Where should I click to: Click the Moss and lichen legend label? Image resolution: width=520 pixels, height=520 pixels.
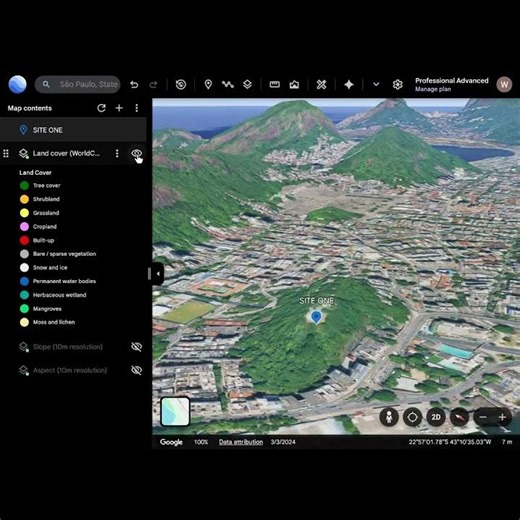point(54,322)
